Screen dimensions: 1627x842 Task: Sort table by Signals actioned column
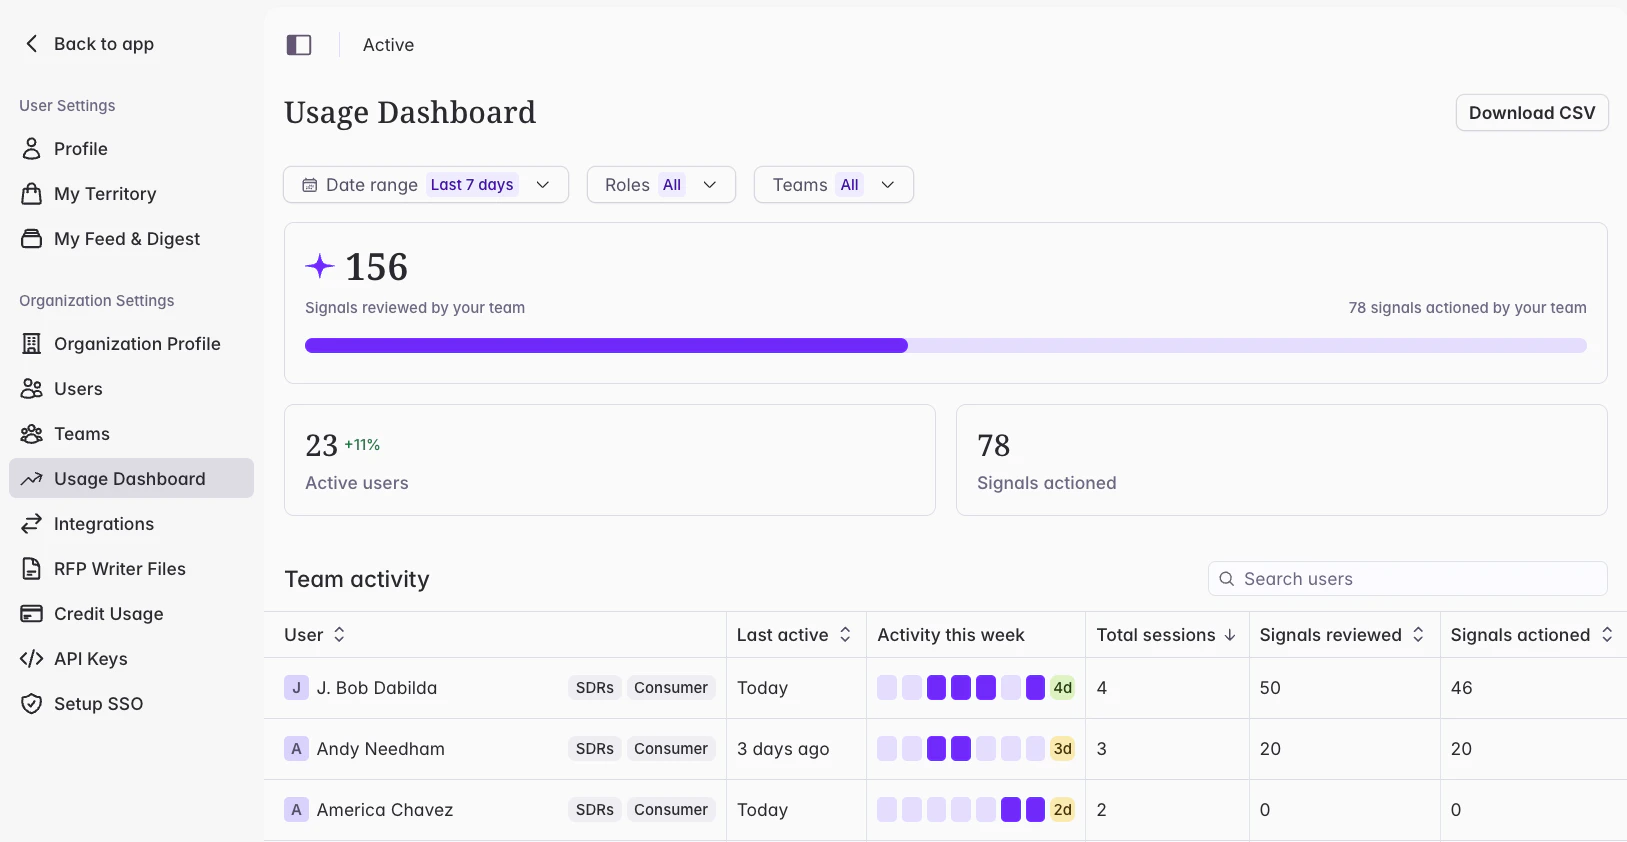coord(1607,634)
